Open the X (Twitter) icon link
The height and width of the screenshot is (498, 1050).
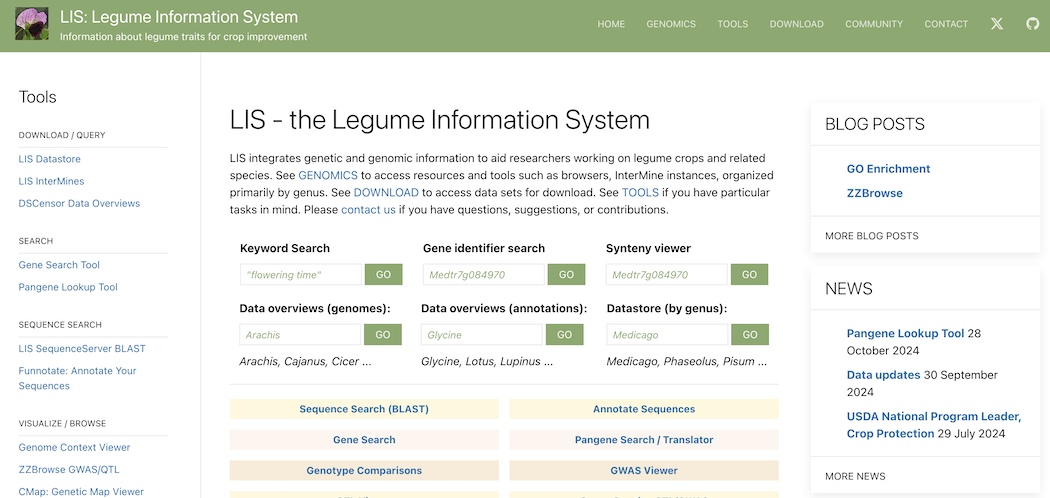tap(997, 24)
